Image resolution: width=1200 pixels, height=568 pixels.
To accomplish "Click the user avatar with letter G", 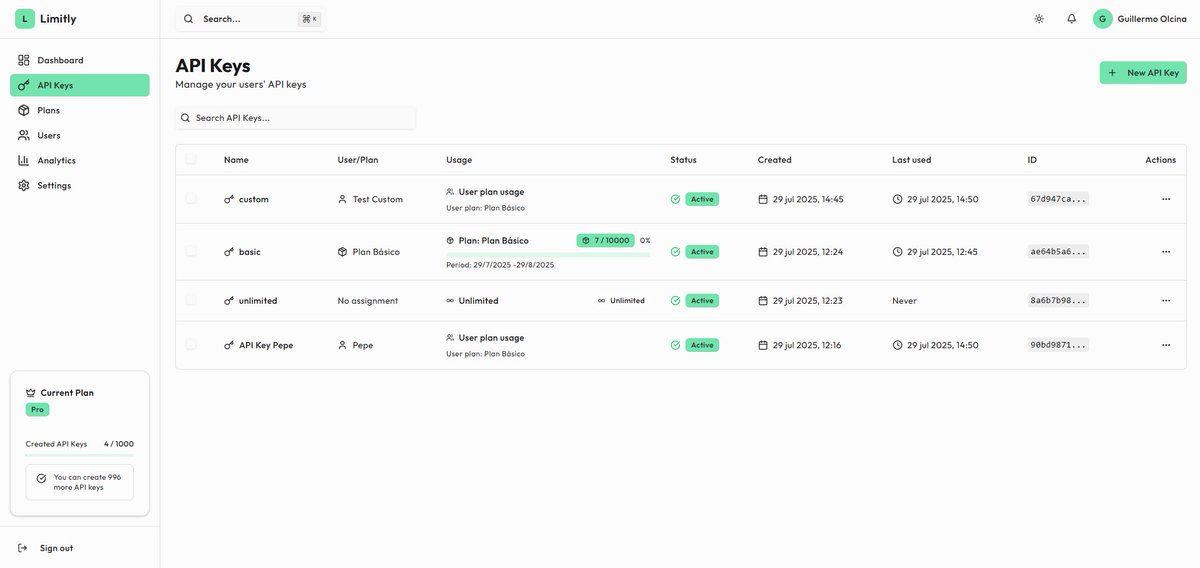I will pyautogui.click(x=1103, y=19).
